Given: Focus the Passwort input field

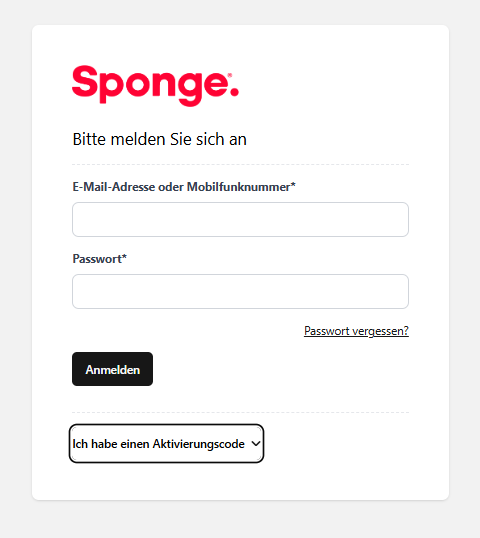Looking at the screenshot, I should [x=240, y=291].
